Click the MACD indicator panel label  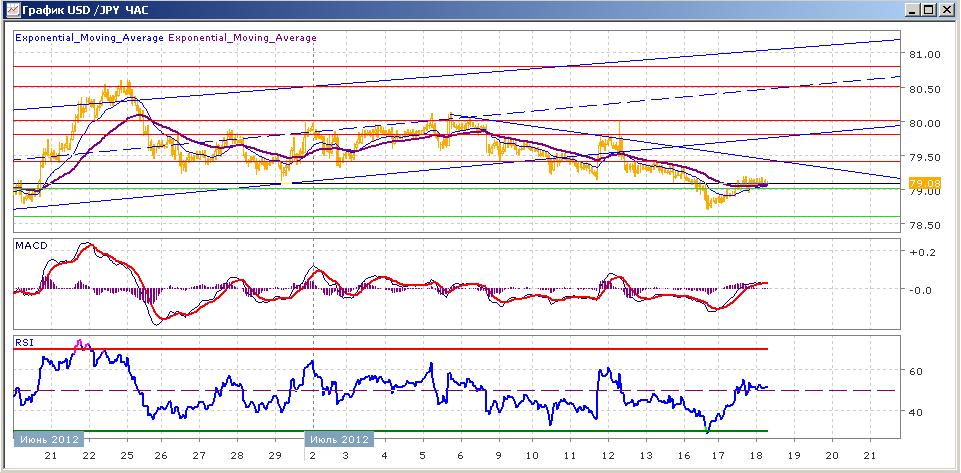tap(30, 246)
